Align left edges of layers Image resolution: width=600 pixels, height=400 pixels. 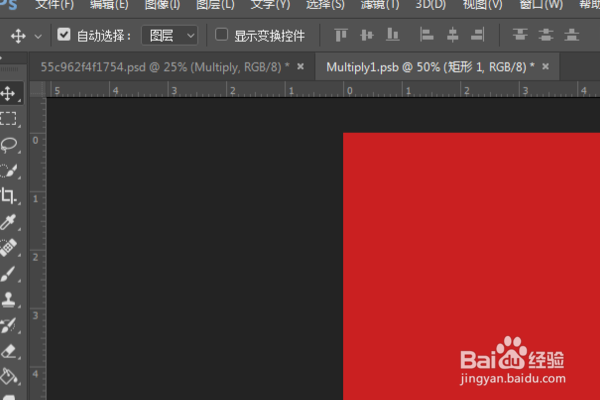point(426,35)
